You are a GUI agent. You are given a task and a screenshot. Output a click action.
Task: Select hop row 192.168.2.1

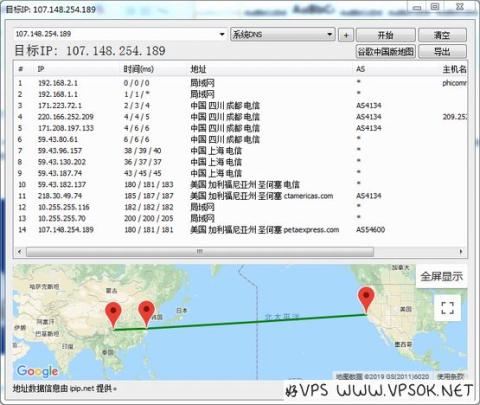coord(240,83)
